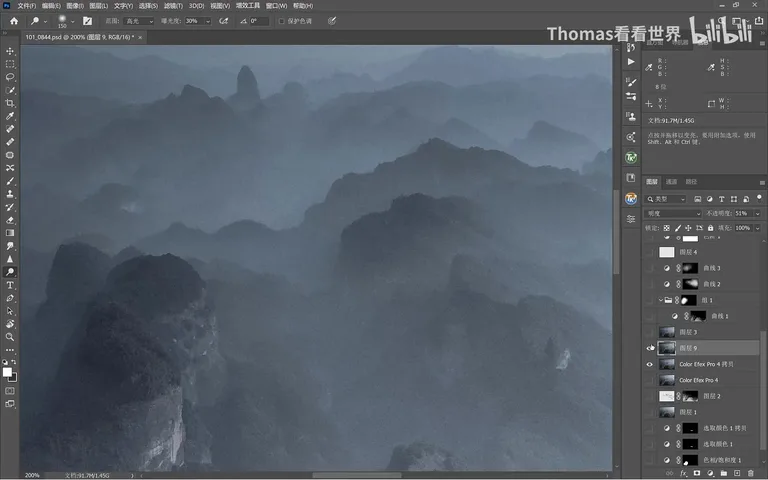Viewport: 768px width, 480px height.
Task: Show the 图层 3 layer visibility
Action: [x=649, y=332]
